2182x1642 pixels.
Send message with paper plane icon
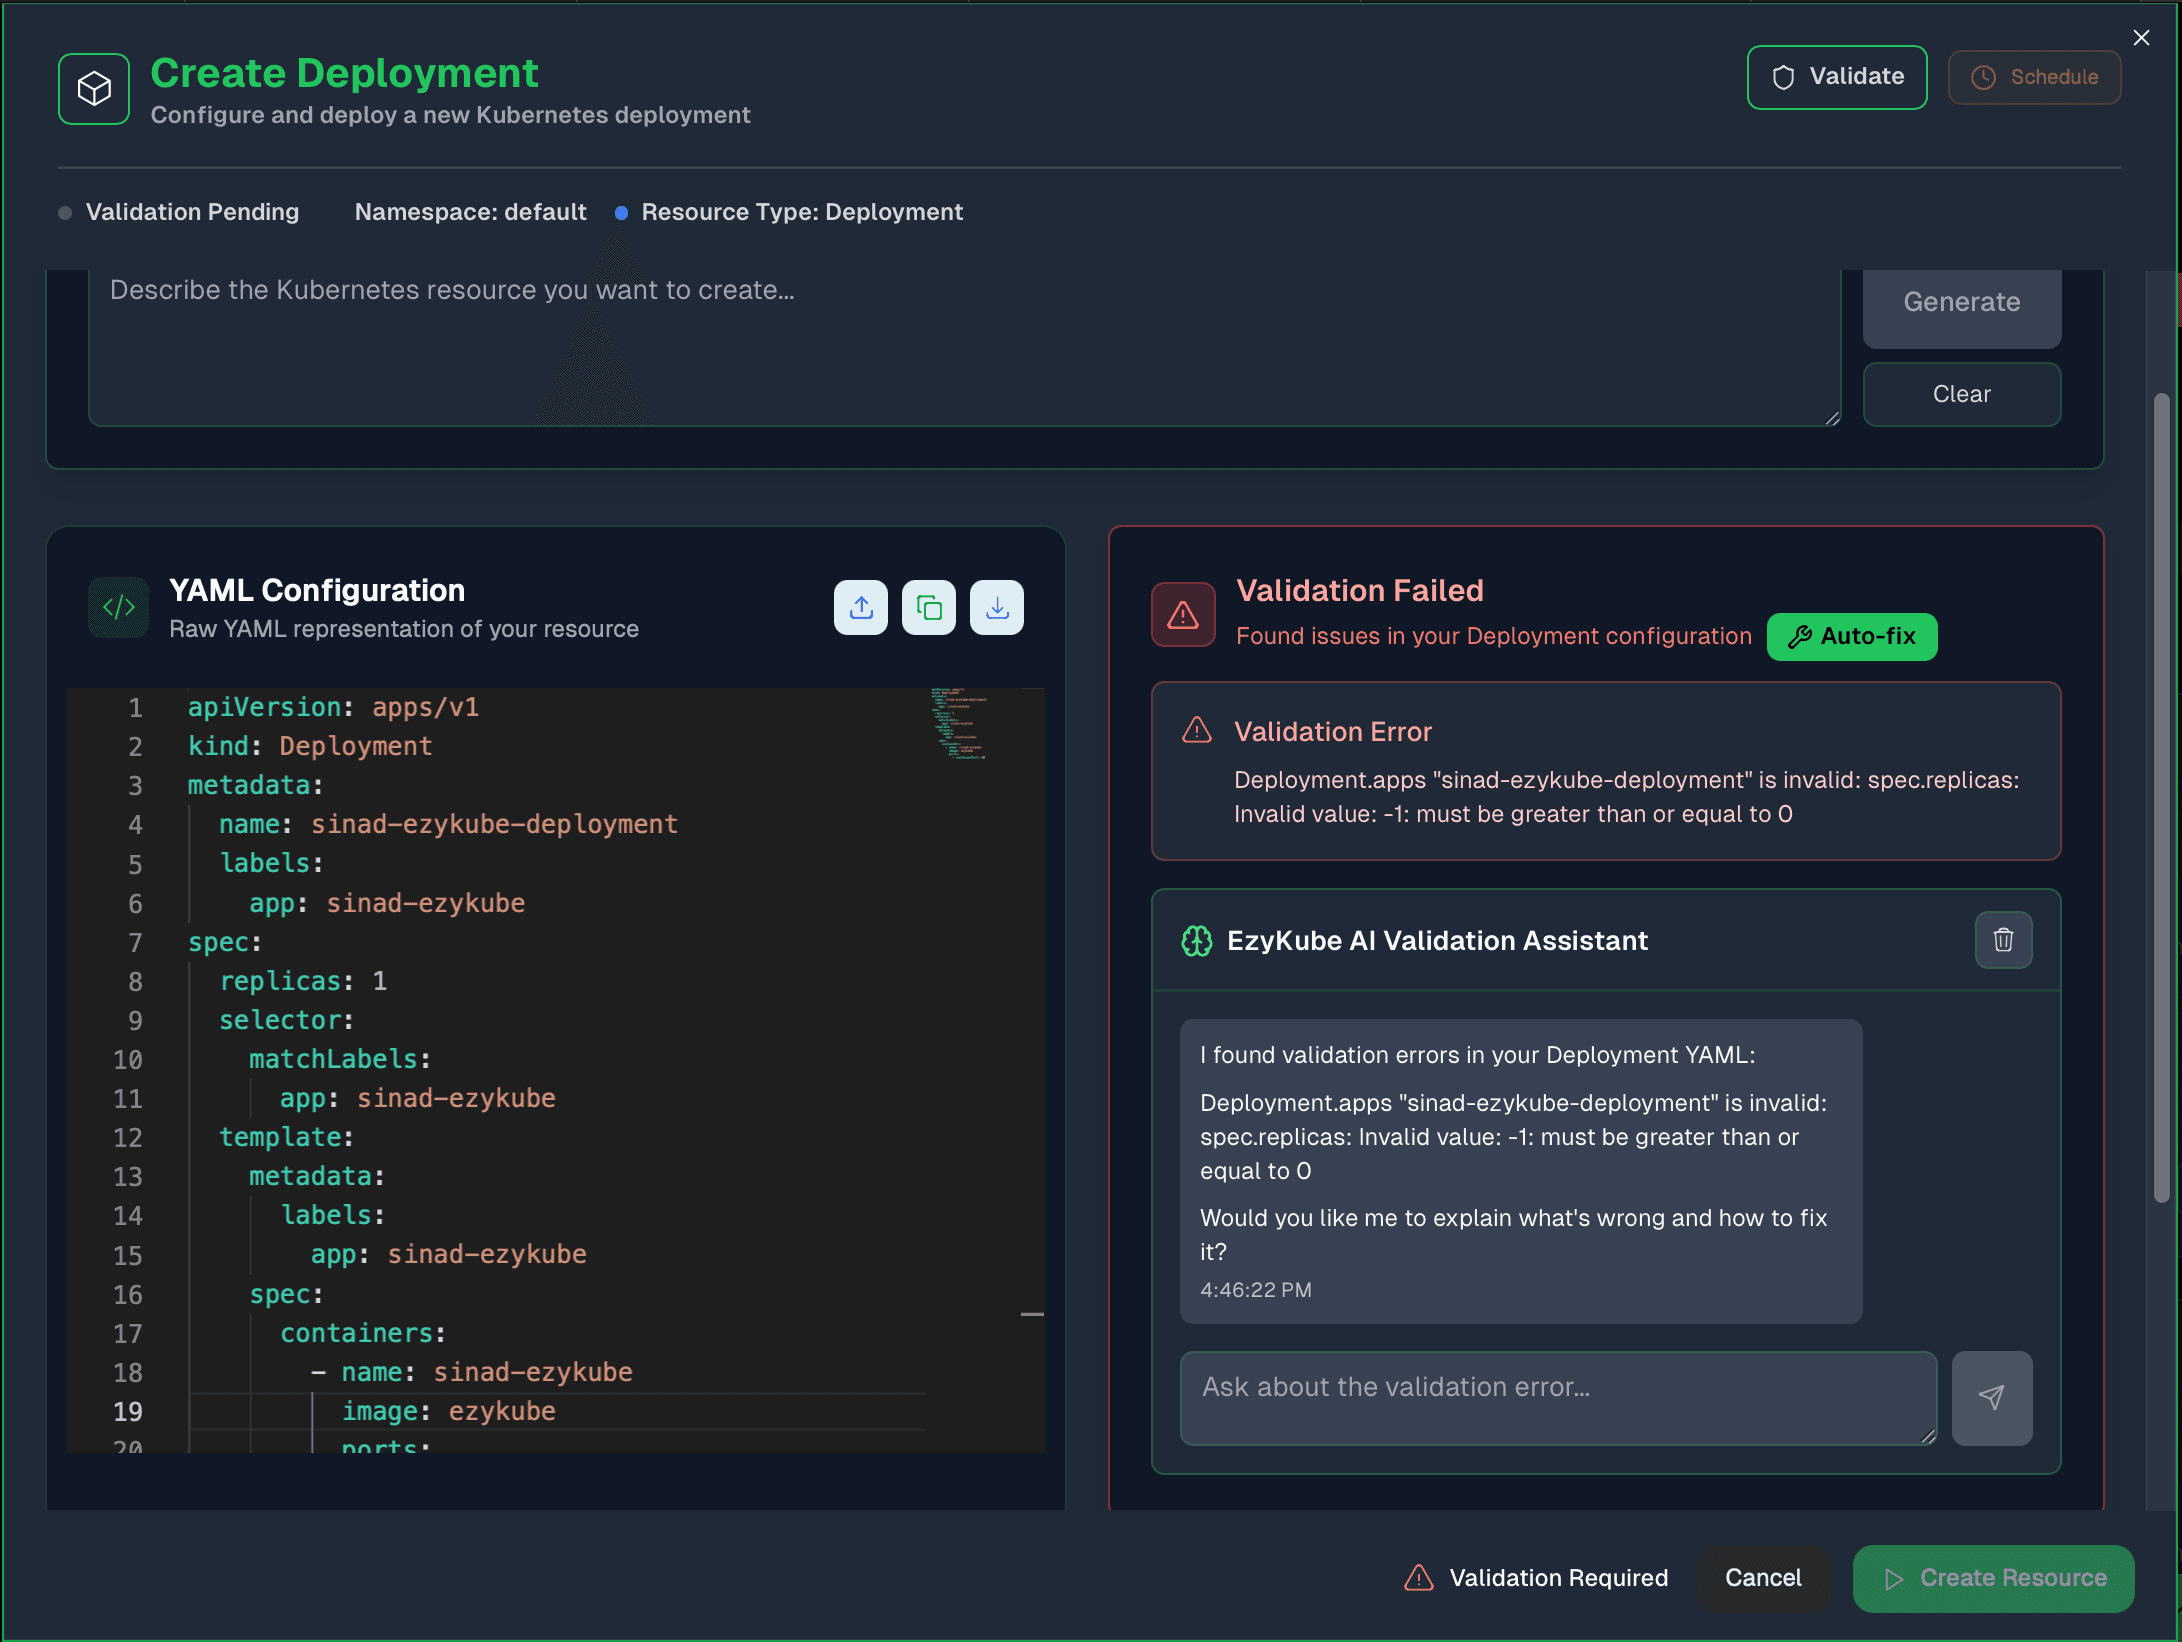1991,1398
